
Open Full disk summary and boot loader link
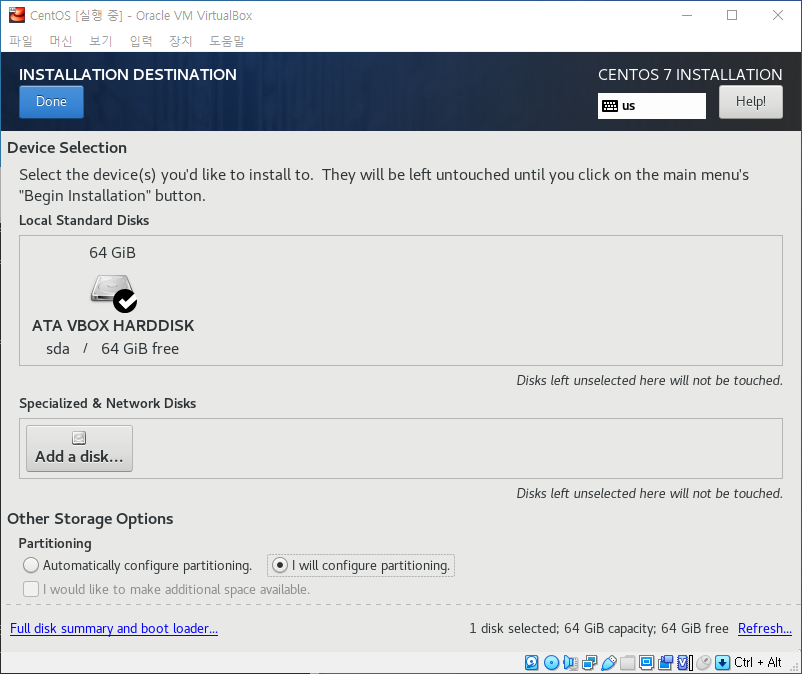coord(114,628)
